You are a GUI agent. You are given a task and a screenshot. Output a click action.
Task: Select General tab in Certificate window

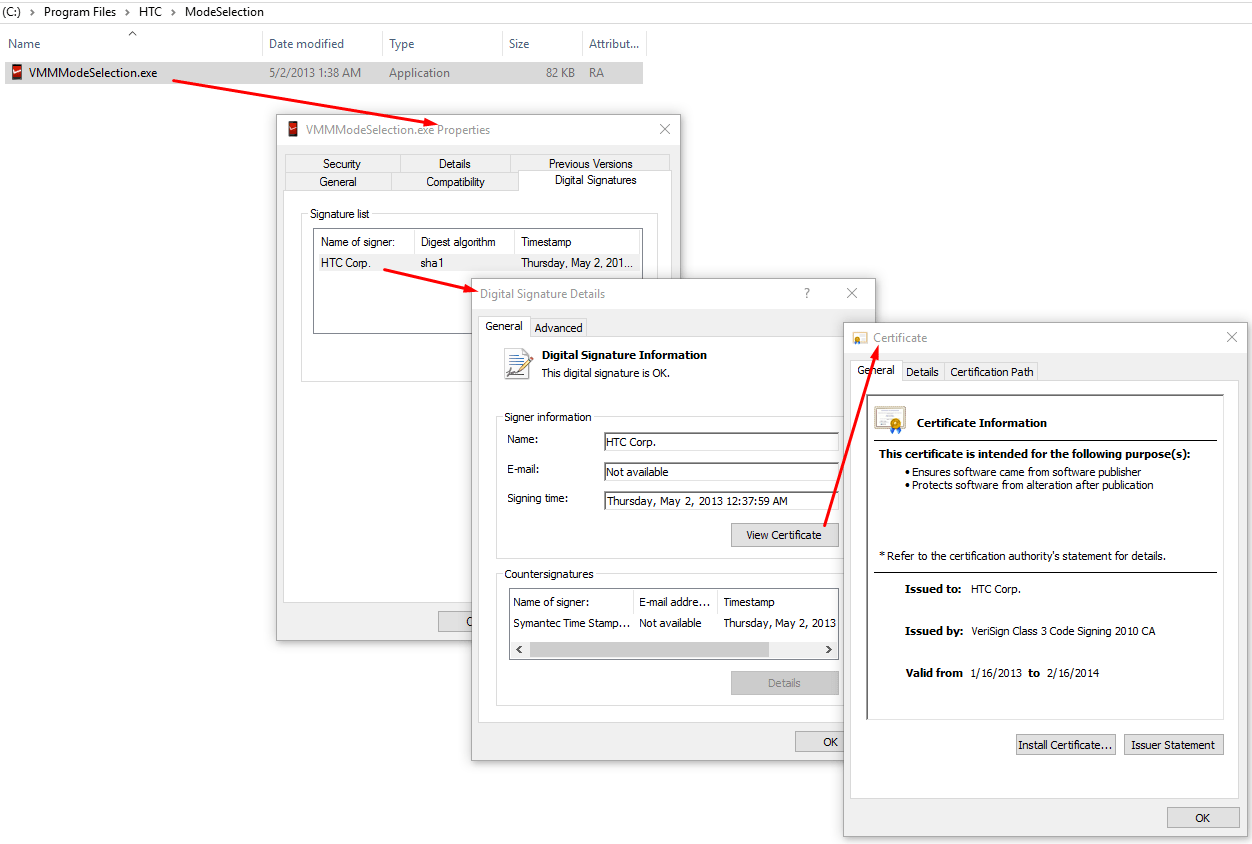click(x=876, y=370)
